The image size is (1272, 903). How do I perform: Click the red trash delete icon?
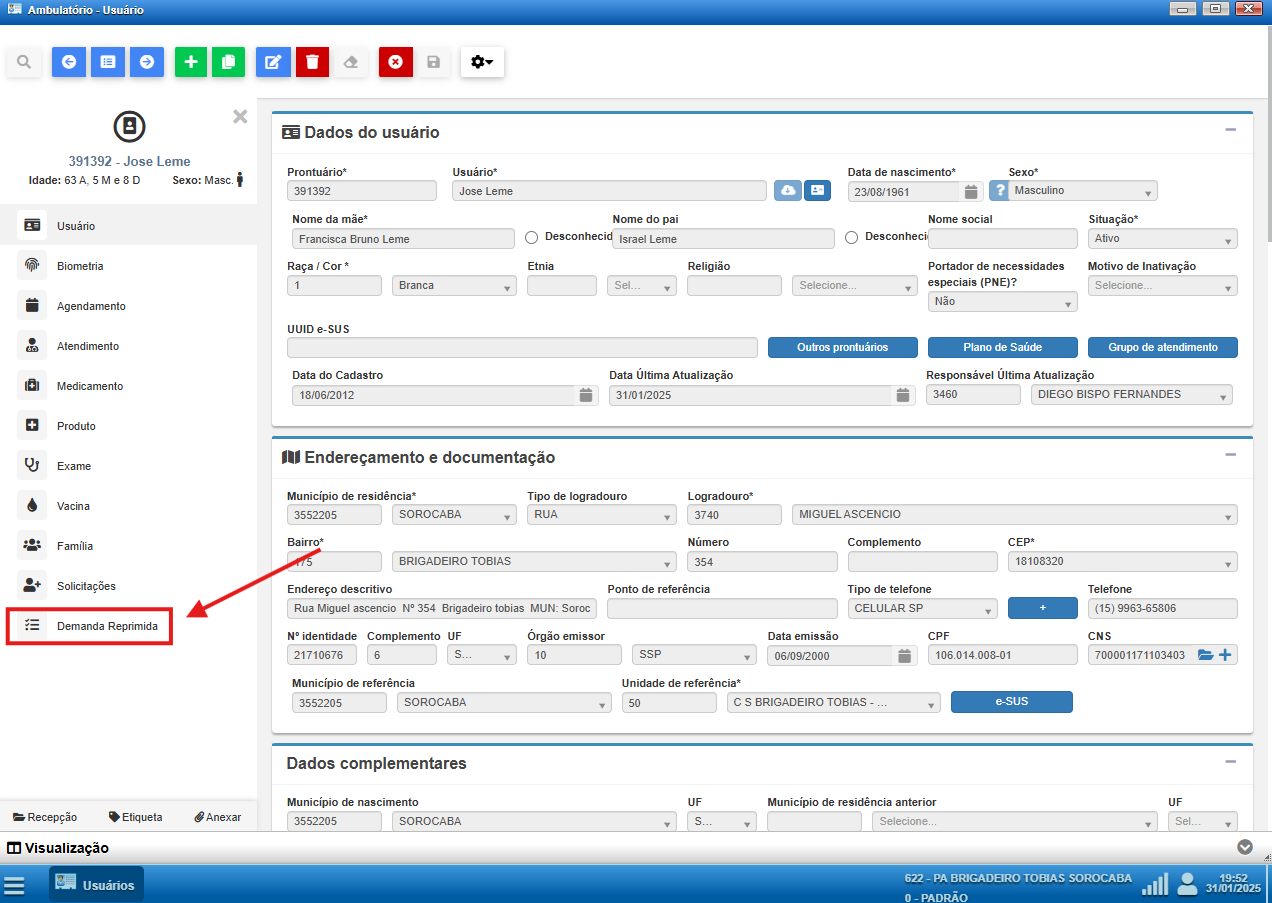tap(312, 62)
